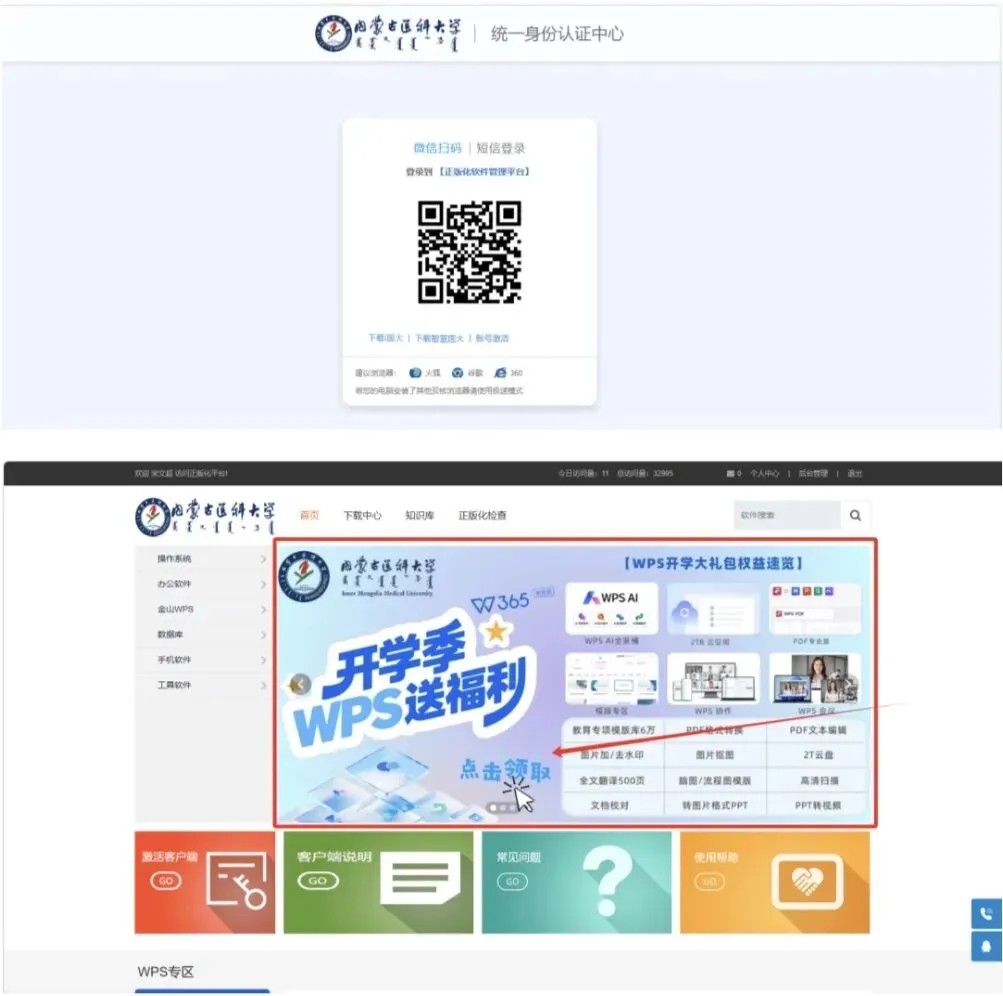1003x996 pixels.
Task: Click GO on the 客户端说明 tile
Action: pos(317,881)
